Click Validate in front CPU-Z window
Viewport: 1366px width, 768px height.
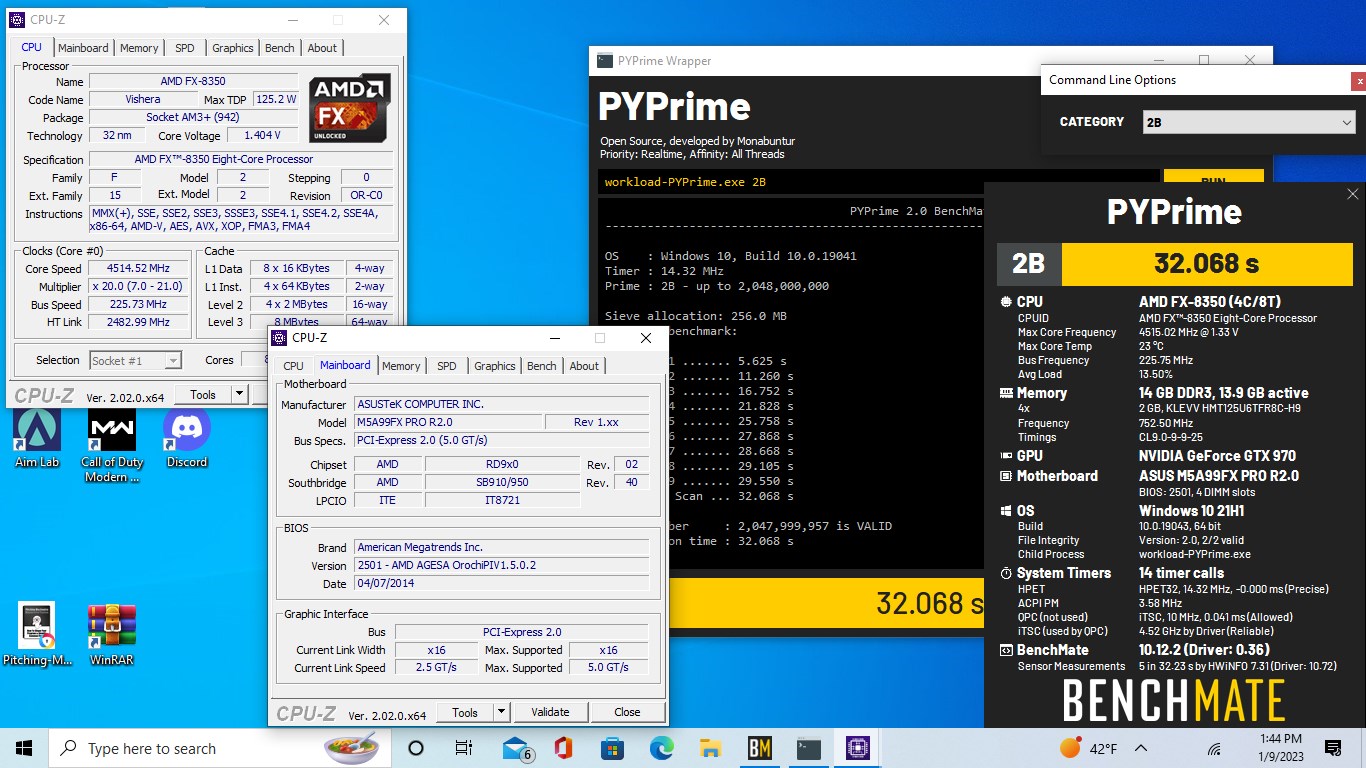pos(550,712)
